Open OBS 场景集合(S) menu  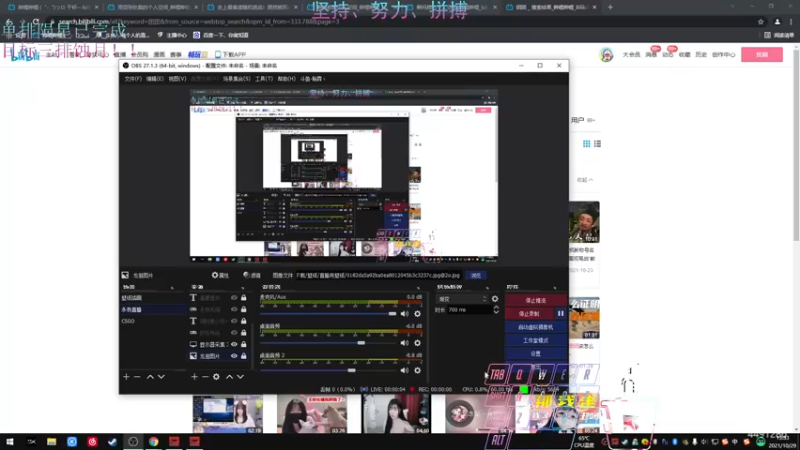[x=237, y=79]
